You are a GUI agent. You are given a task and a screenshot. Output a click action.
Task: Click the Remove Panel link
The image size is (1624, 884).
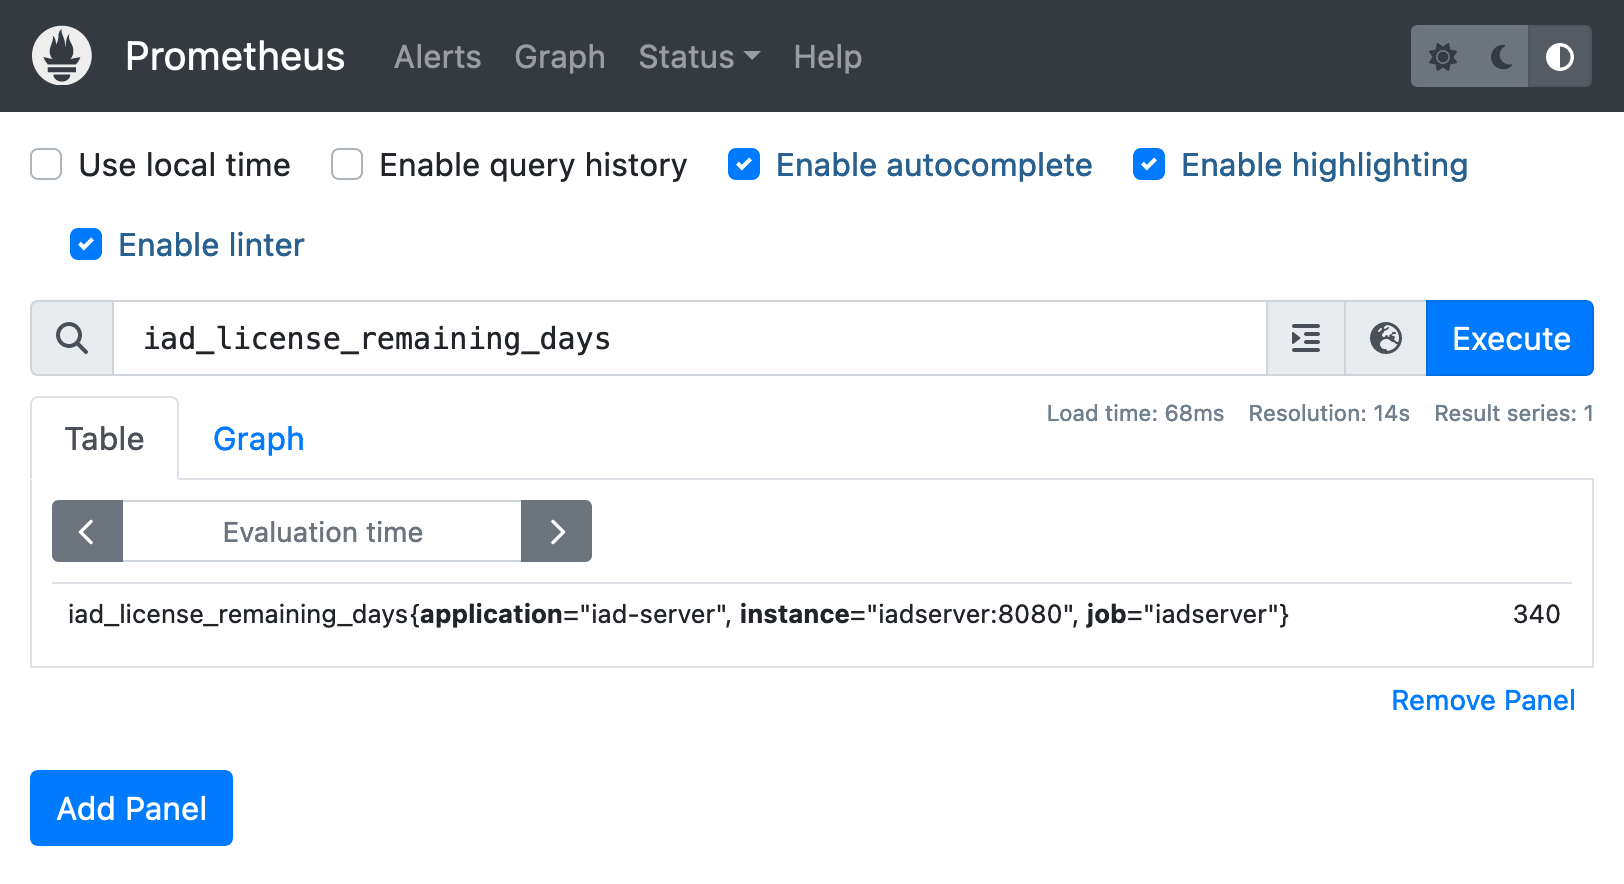click(1483, 701)
